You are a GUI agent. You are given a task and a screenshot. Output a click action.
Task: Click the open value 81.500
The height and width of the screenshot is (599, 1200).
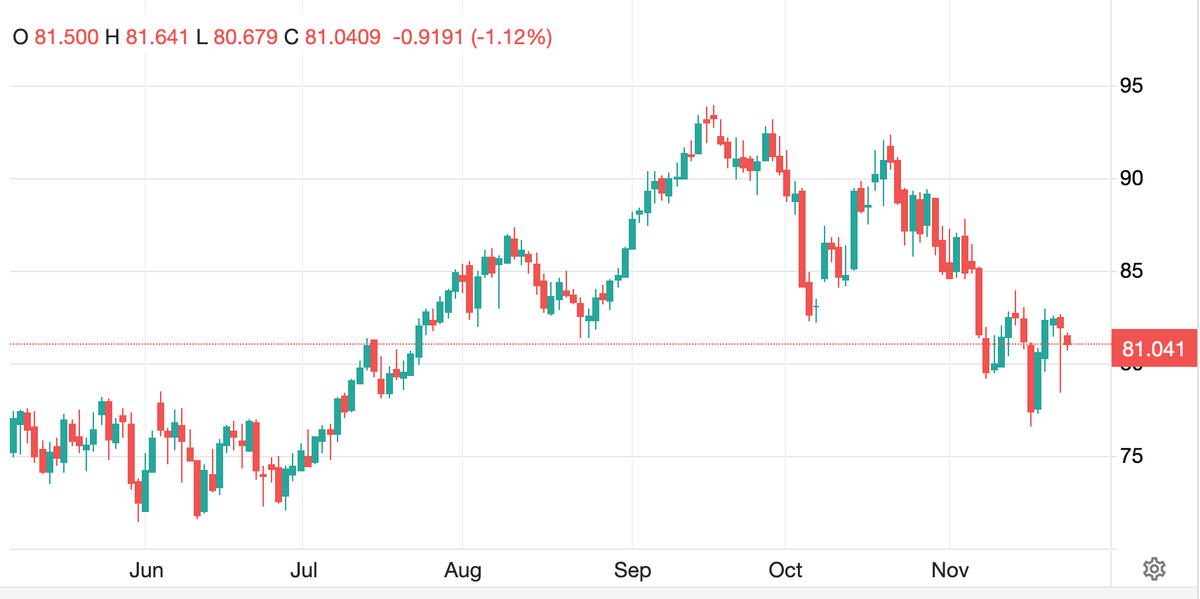coord(66,37)
